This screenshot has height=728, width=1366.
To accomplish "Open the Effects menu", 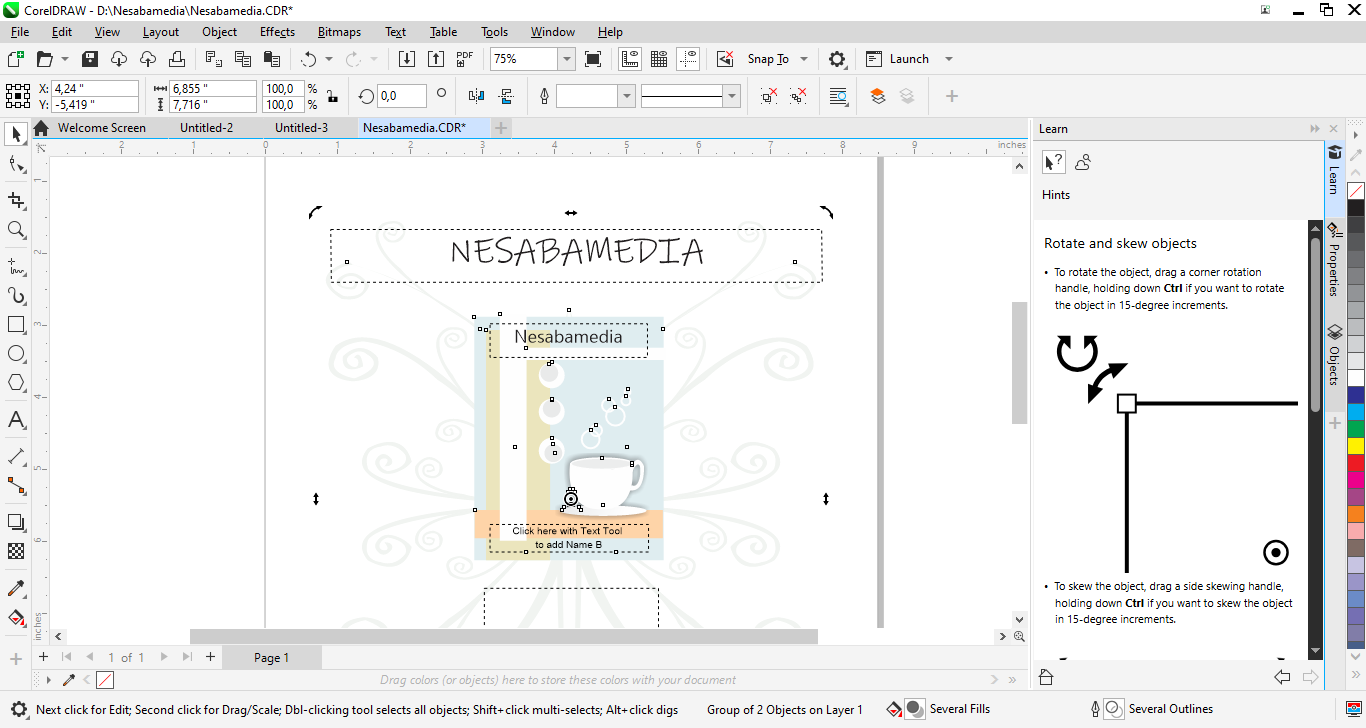I will pos(277,32).
